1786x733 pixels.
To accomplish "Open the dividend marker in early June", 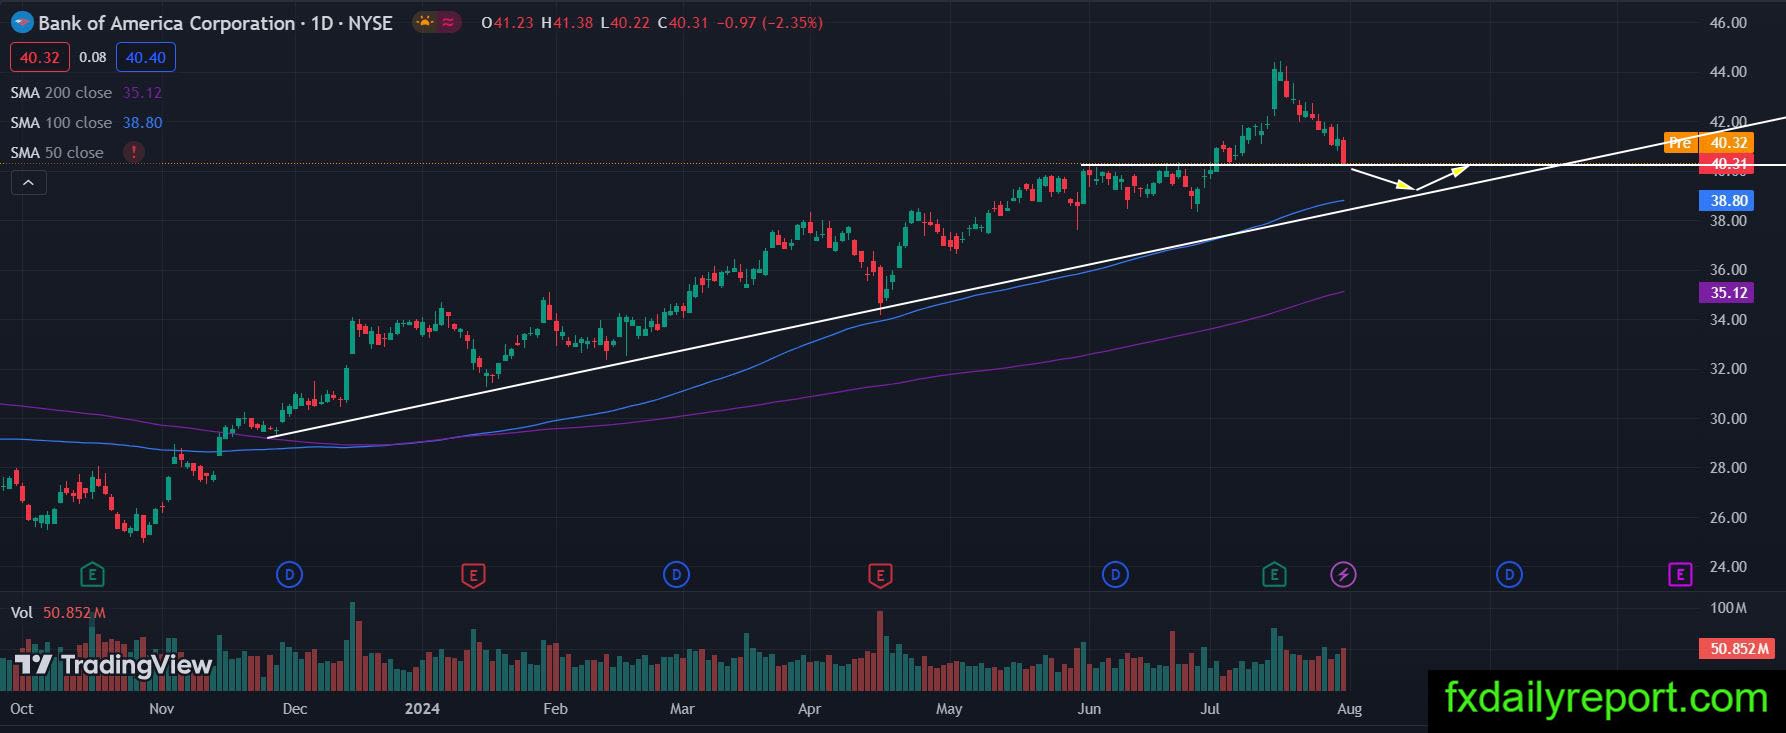I will click(1115, 574).
